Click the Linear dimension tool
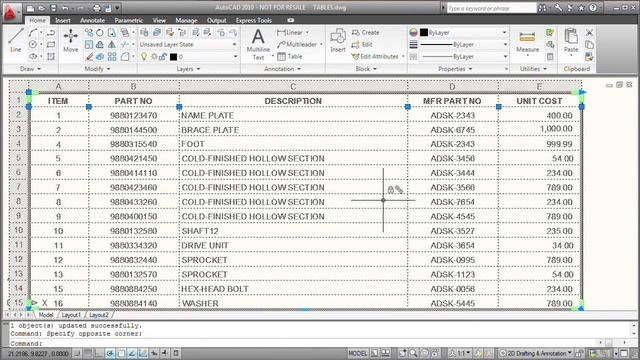Image resolution: width=640 pixels, height=360 pixels. tap(290, 33)
